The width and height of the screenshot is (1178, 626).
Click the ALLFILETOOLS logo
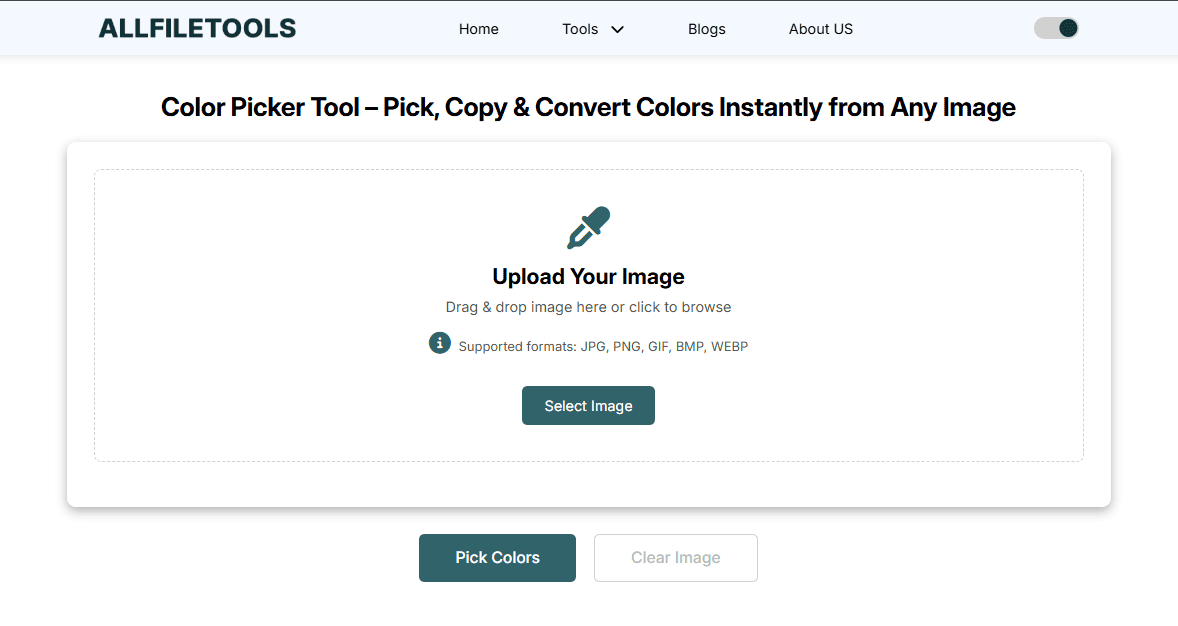coord(197,29)
